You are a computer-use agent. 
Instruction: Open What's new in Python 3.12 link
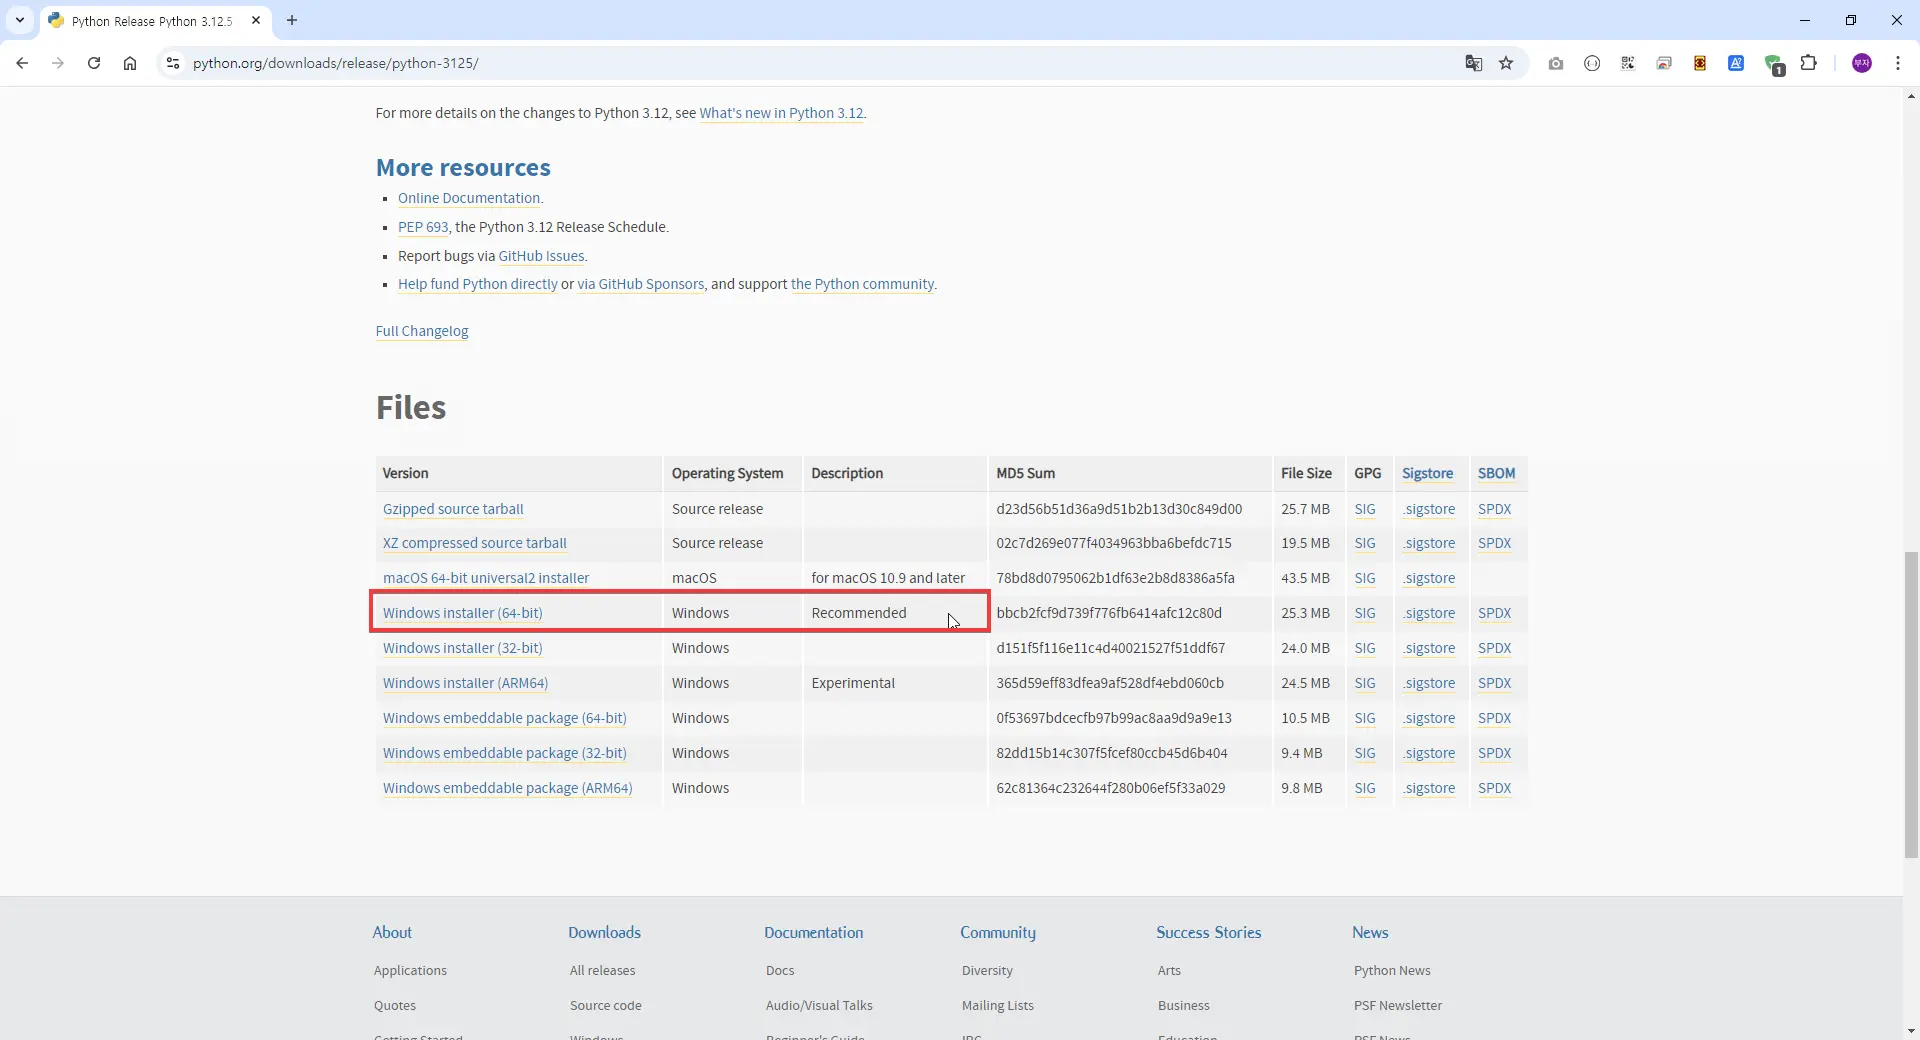[x=781, y=113]
